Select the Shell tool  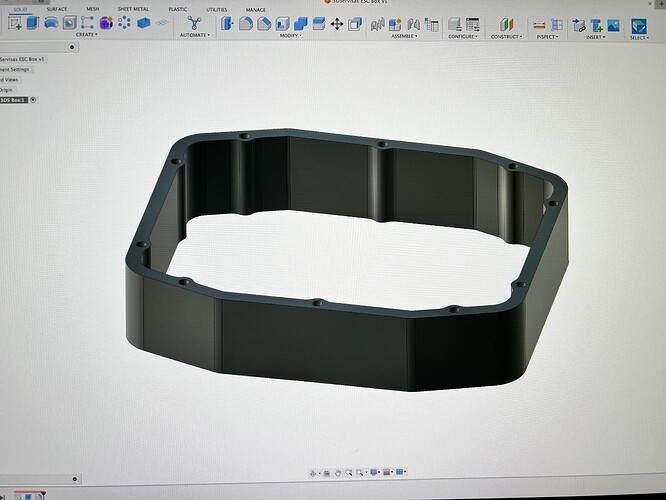point(282,23)
